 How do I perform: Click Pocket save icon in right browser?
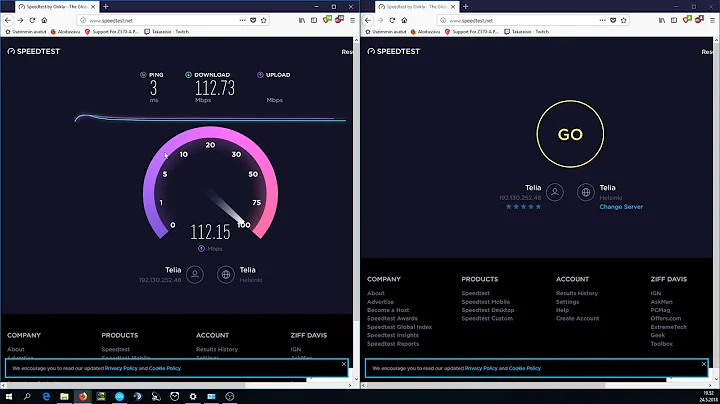coord(613,20)
